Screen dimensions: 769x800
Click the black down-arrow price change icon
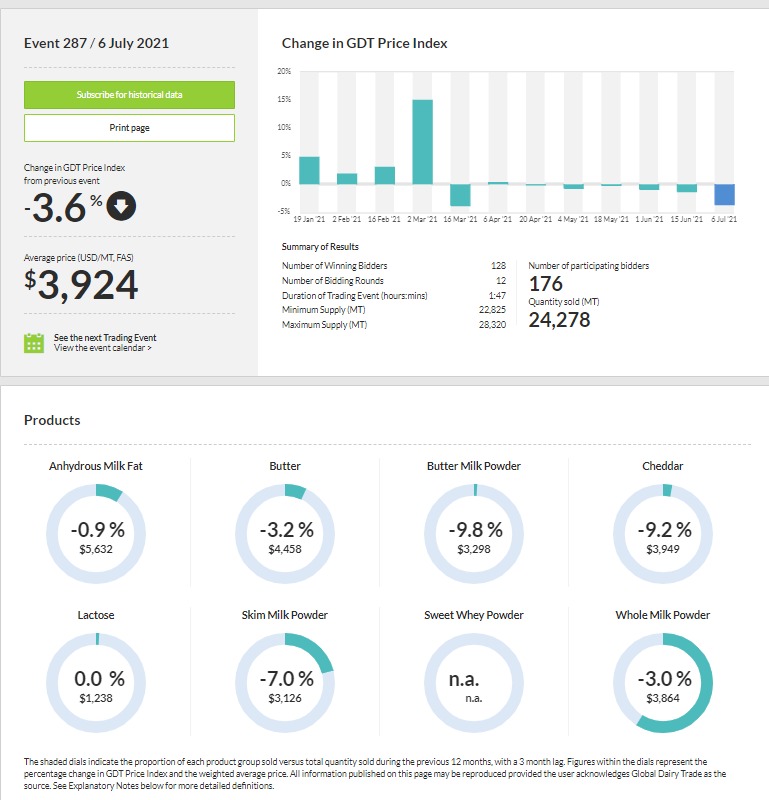pos(121,207)
